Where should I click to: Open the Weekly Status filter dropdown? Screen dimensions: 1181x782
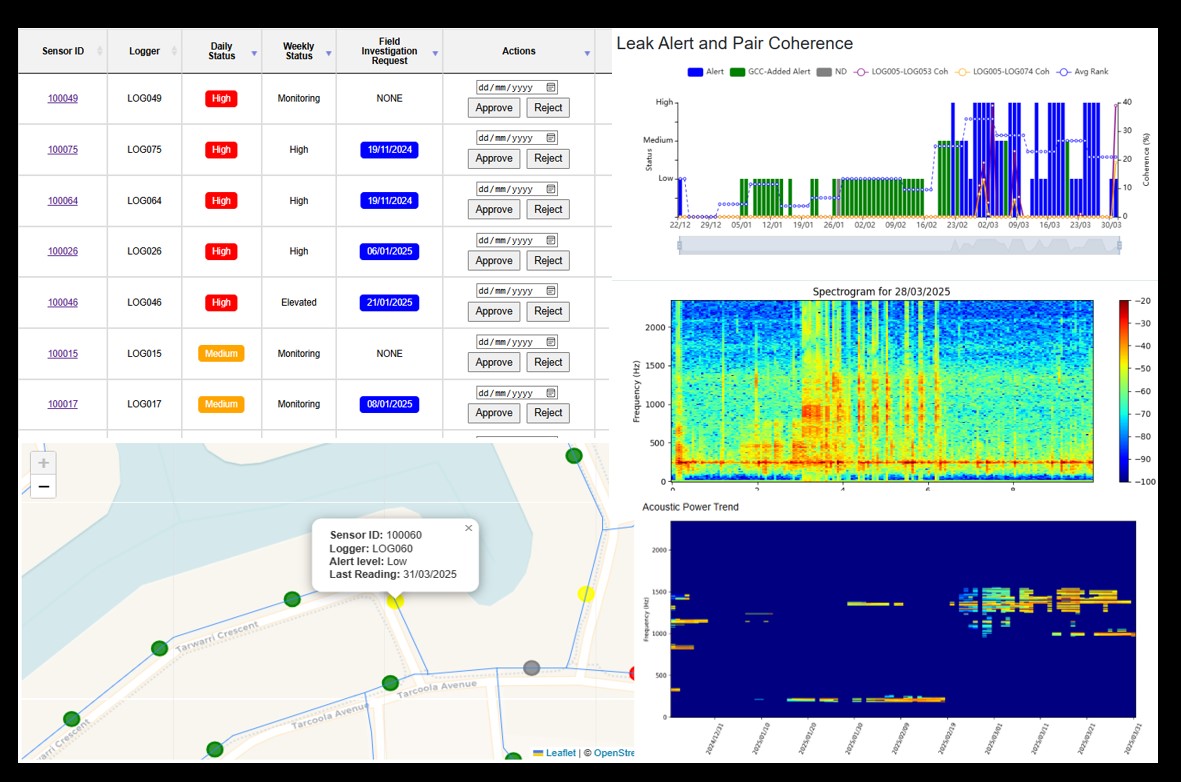pyautogui.click(x=328, y=52)
